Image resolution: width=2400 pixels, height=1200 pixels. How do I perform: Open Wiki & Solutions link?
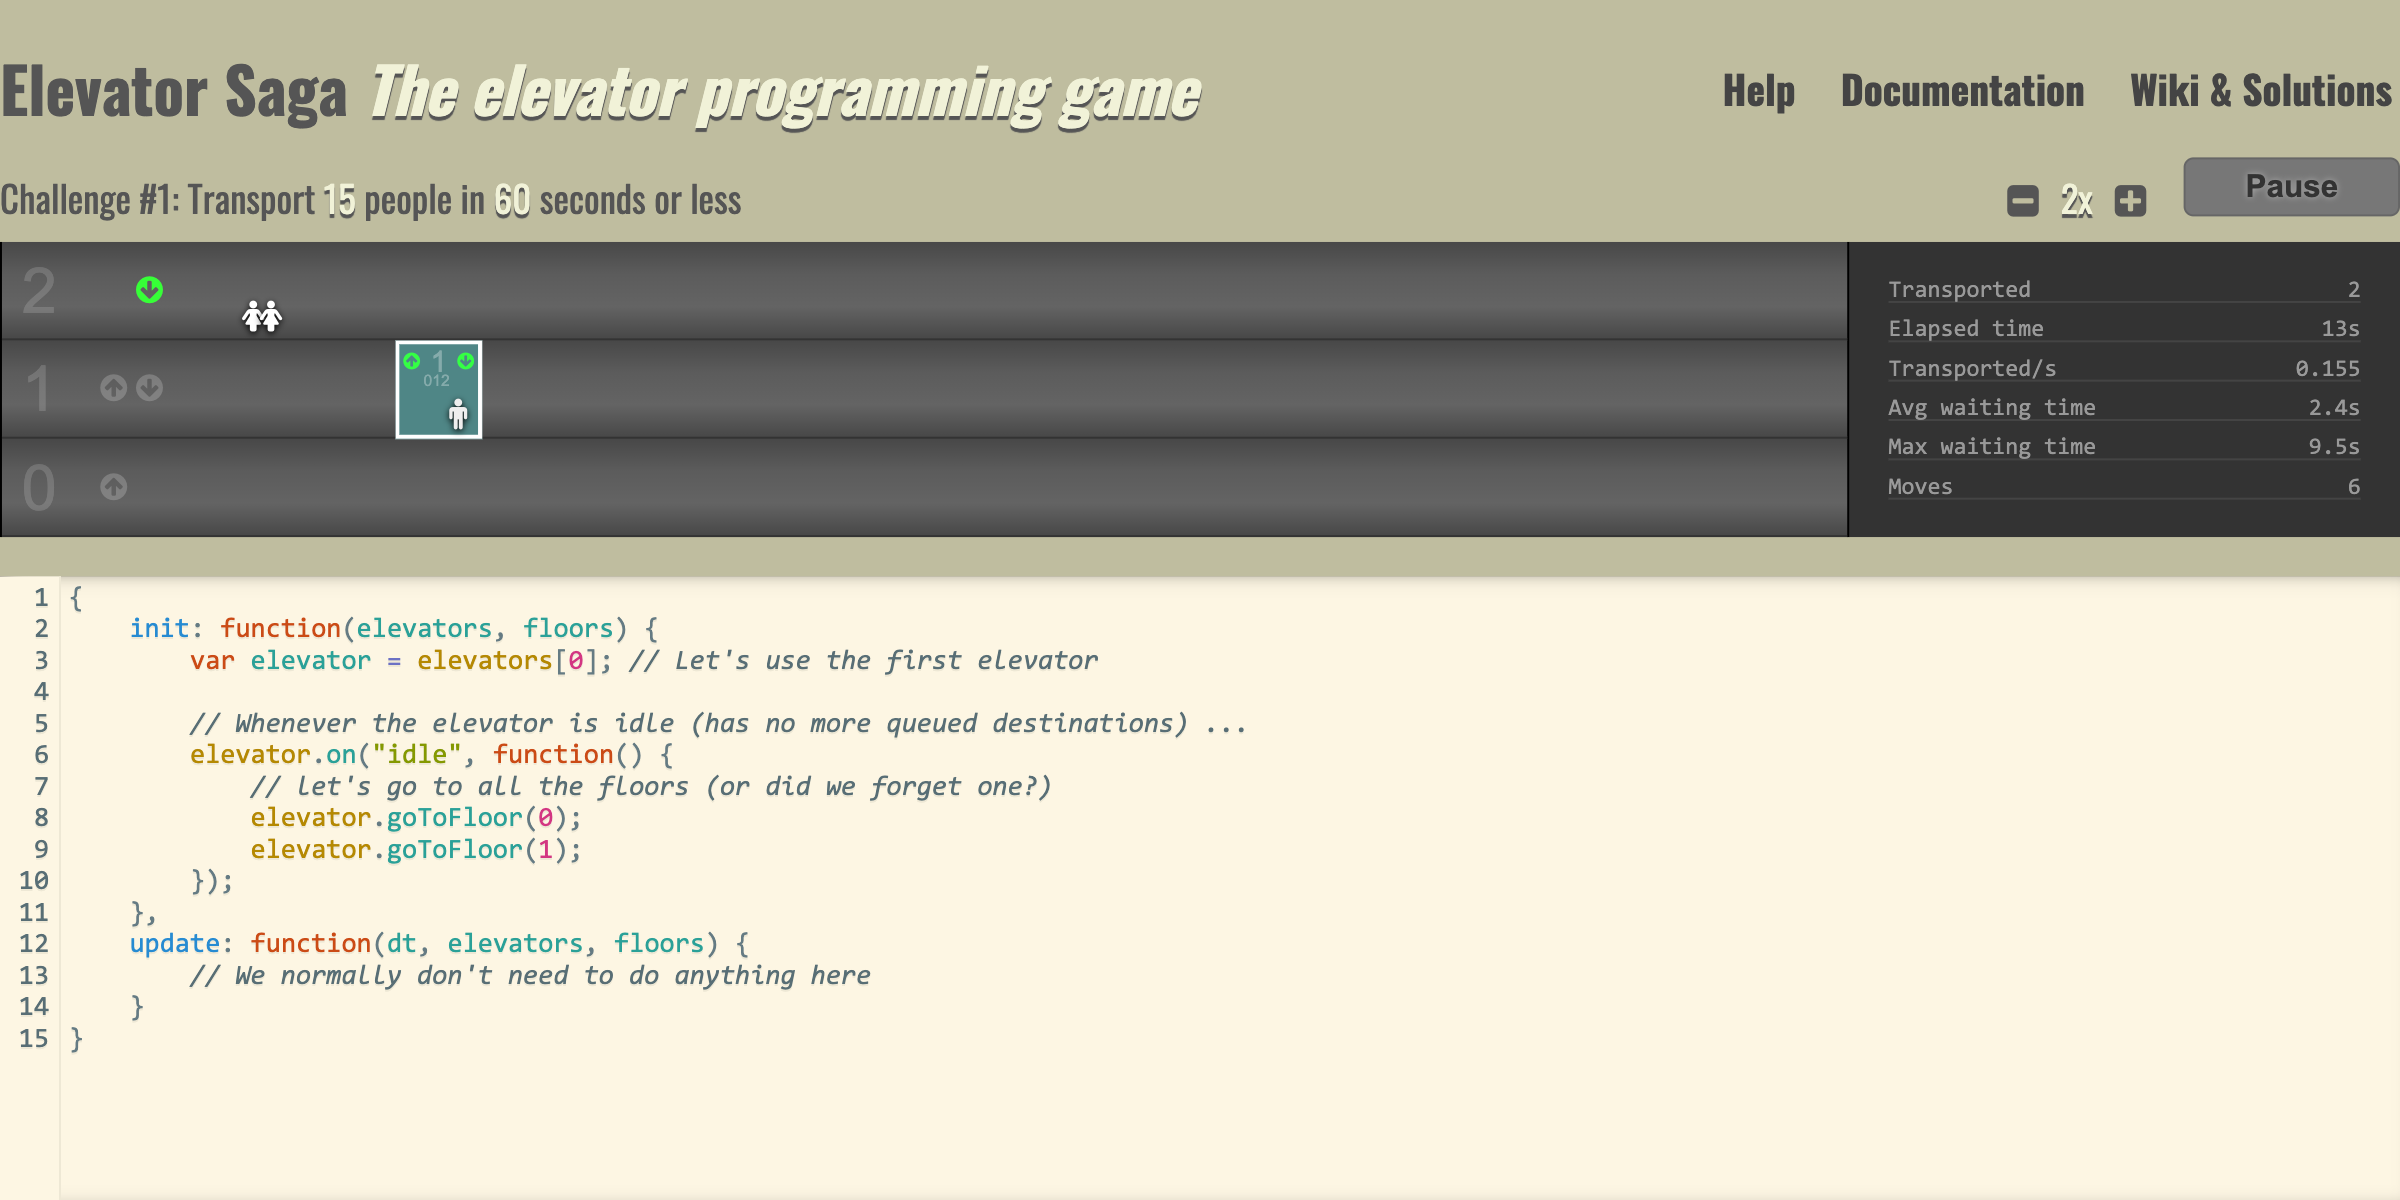[x=2260, y=92]
